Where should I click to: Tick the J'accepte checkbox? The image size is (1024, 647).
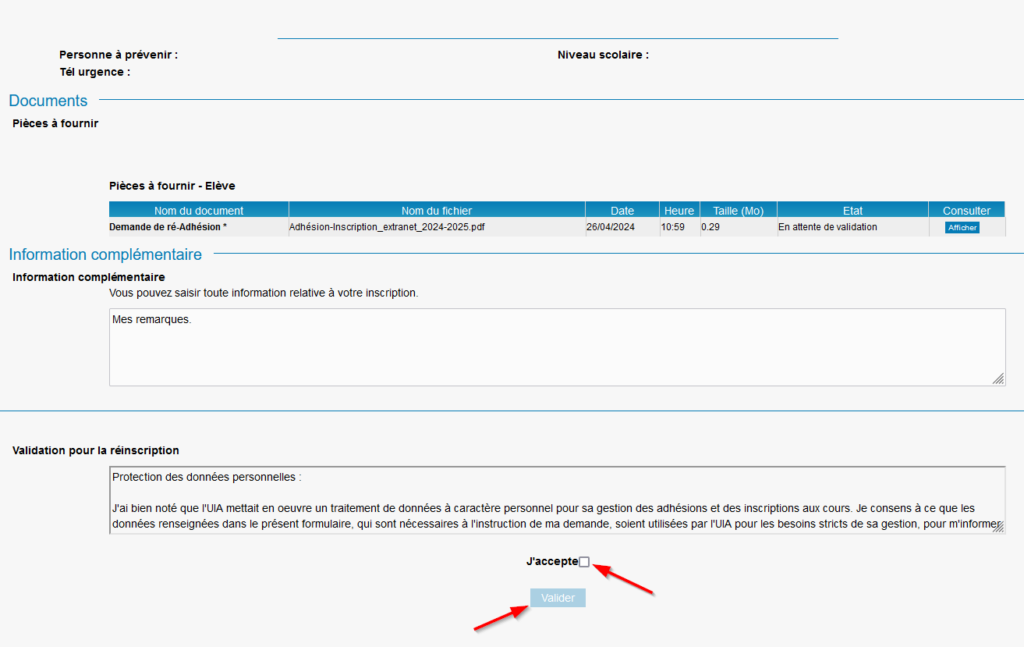coord(584,561)
